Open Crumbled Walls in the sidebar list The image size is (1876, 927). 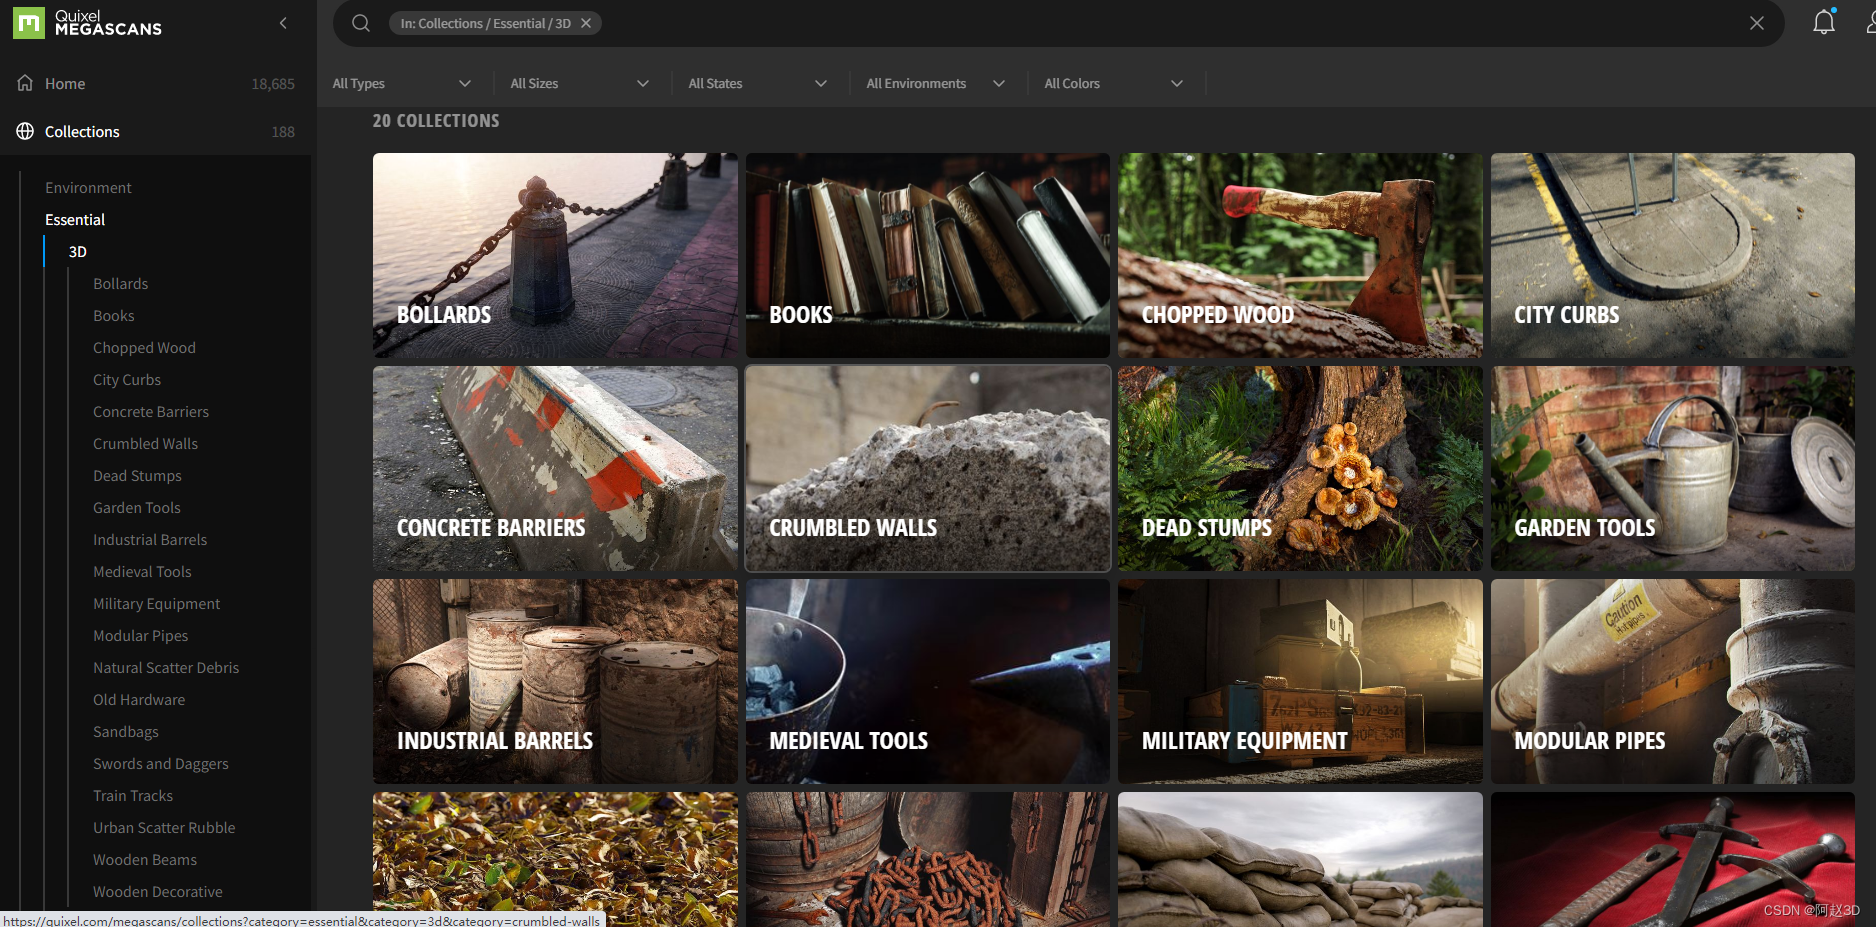[145, 443]
